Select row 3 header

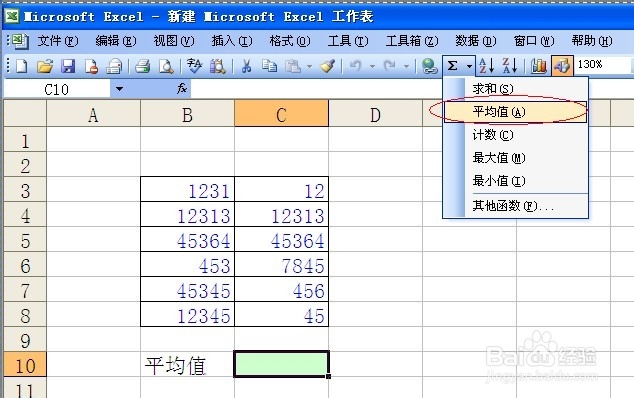click(25, 190)
